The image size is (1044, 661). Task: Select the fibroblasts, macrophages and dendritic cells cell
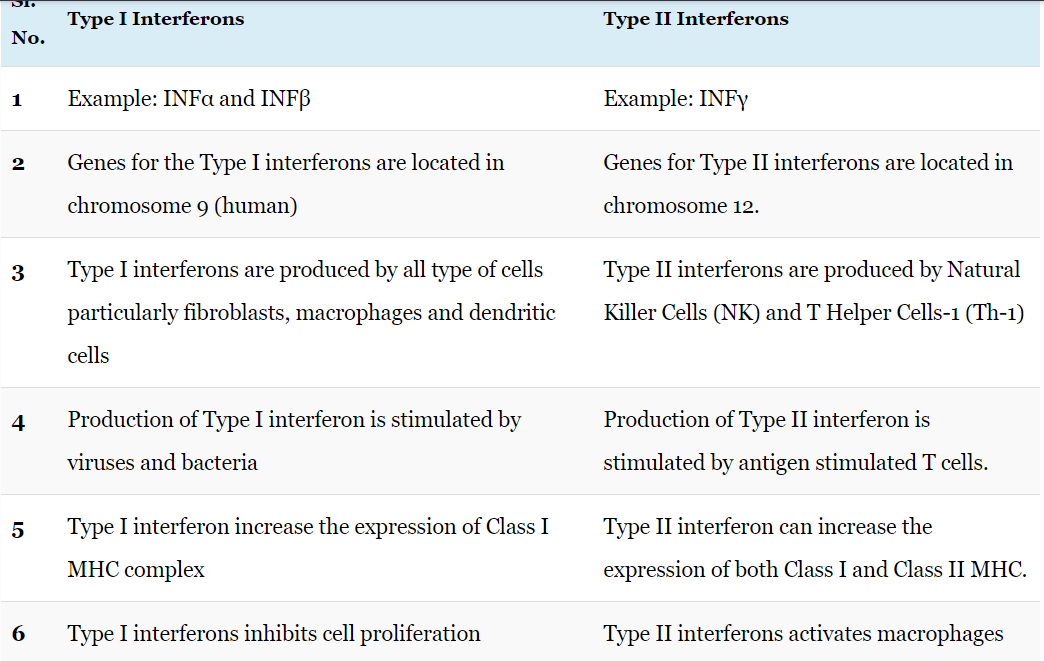[312, 312]
